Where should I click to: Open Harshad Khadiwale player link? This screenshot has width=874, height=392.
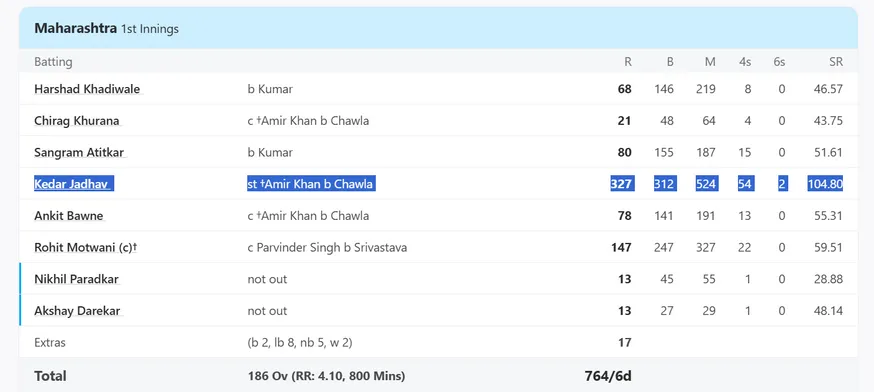87,89
